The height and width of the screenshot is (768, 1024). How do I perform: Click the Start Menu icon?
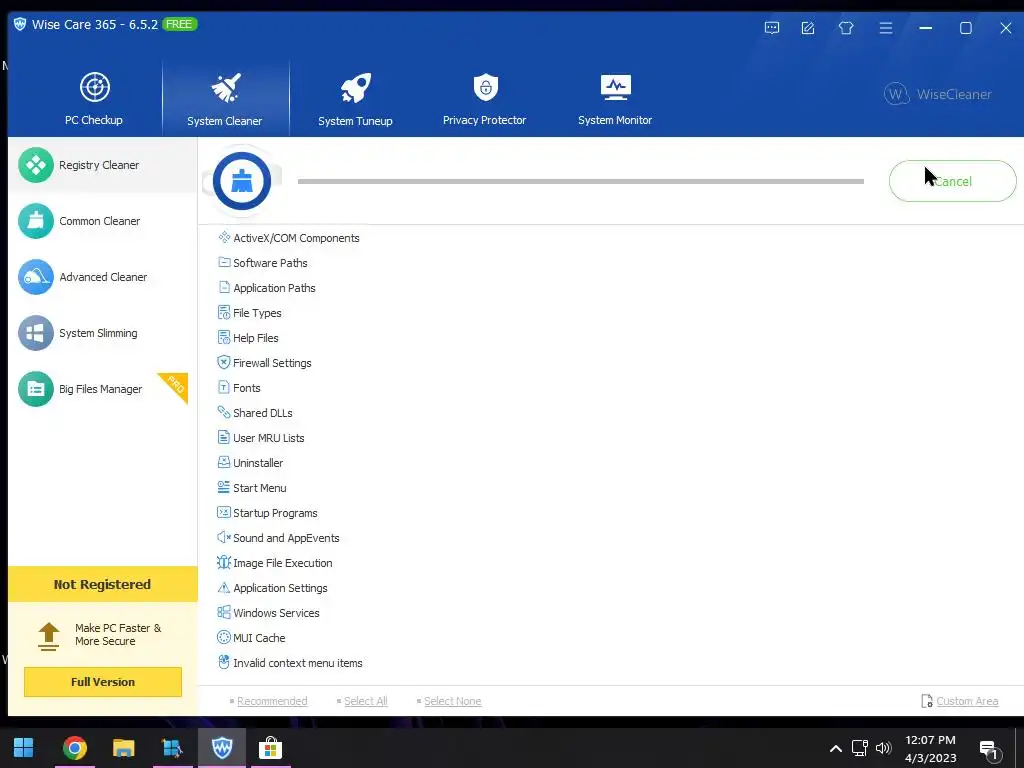pyautogui.click(x=224, y=487)
